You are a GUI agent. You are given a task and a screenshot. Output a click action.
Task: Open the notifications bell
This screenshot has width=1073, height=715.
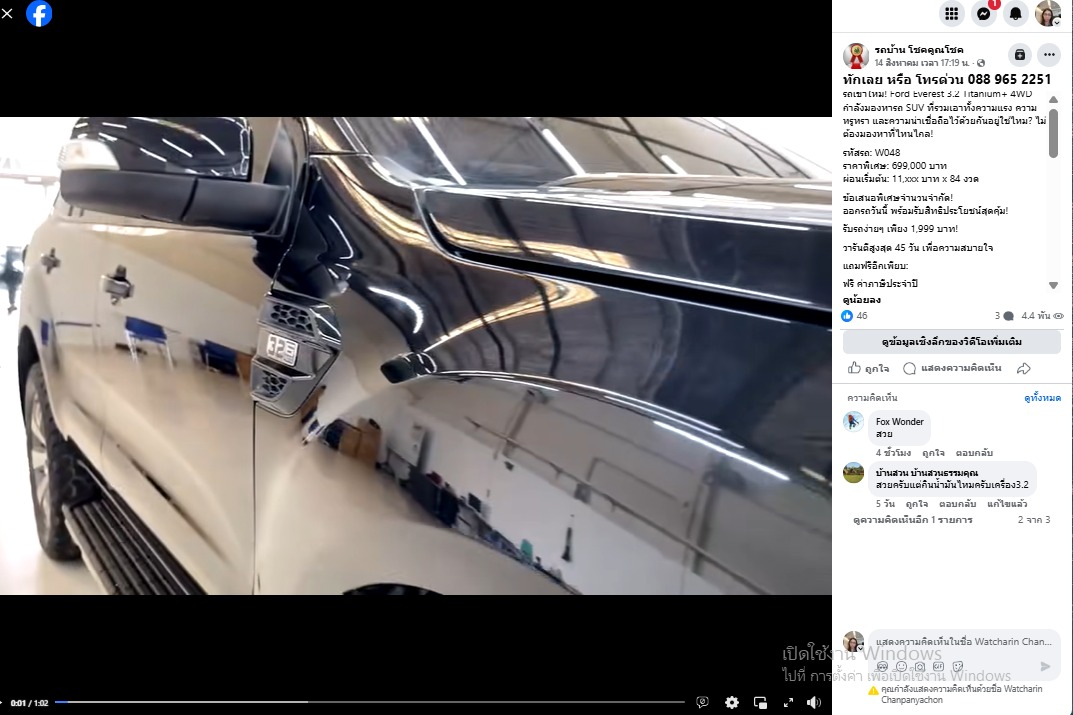[1016, 14]
